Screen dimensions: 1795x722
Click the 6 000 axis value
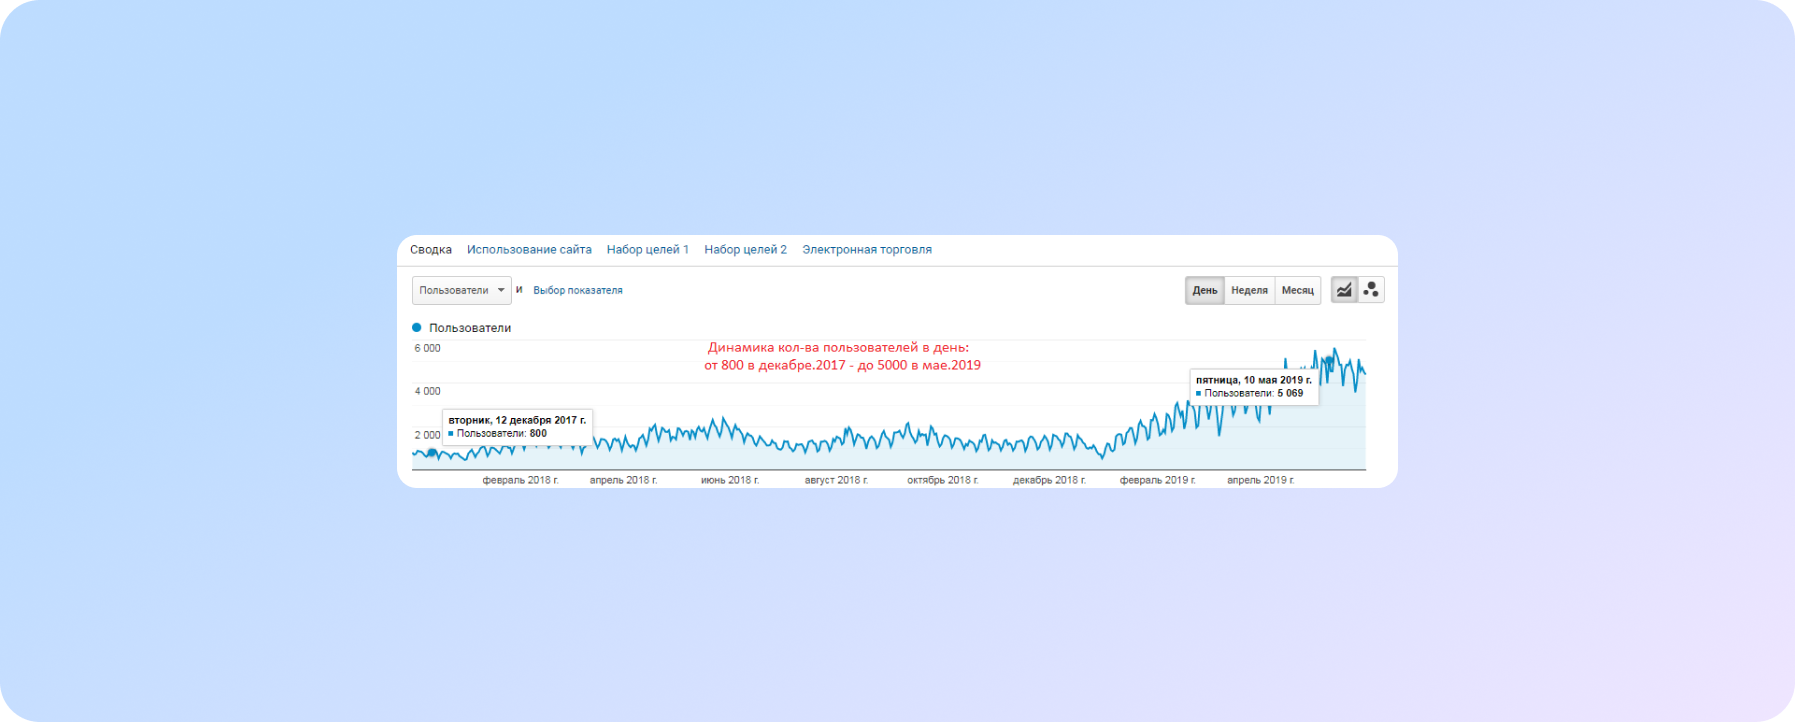point(427,348)
